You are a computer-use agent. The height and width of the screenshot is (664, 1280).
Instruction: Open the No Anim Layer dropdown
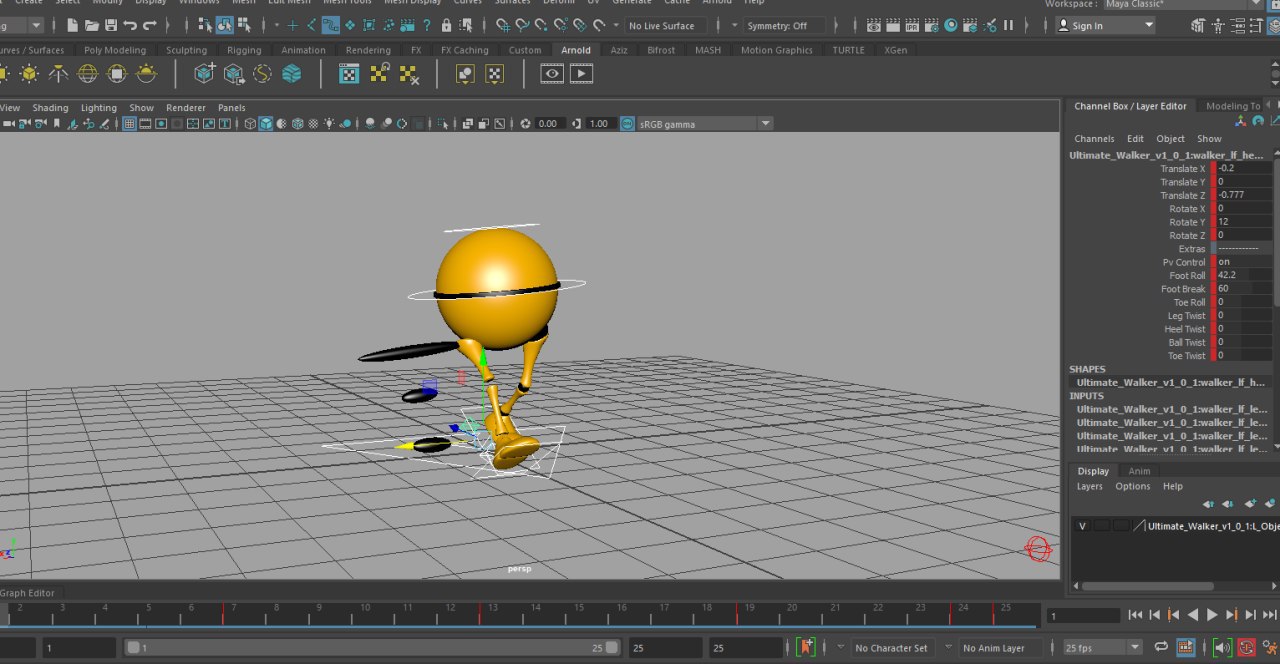tap(1000, 647)
